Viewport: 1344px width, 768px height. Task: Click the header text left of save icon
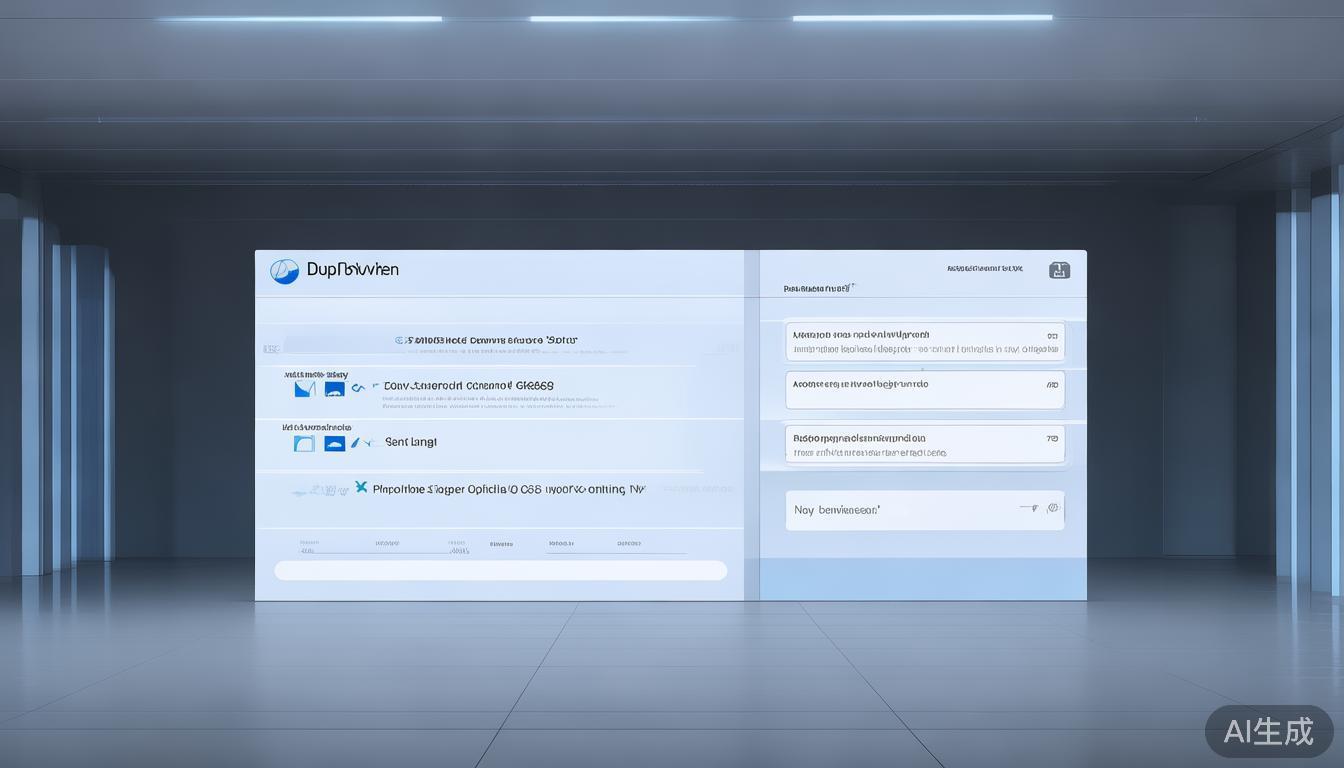(984, 269)
